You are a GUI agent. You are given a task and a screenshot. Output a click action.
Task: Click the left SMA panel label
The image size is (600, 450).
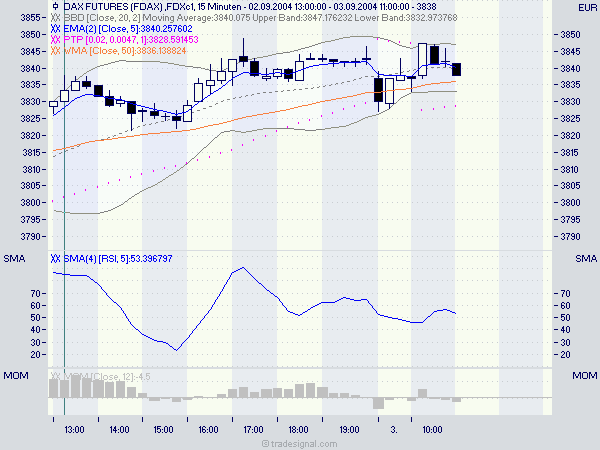coord(14,259)
